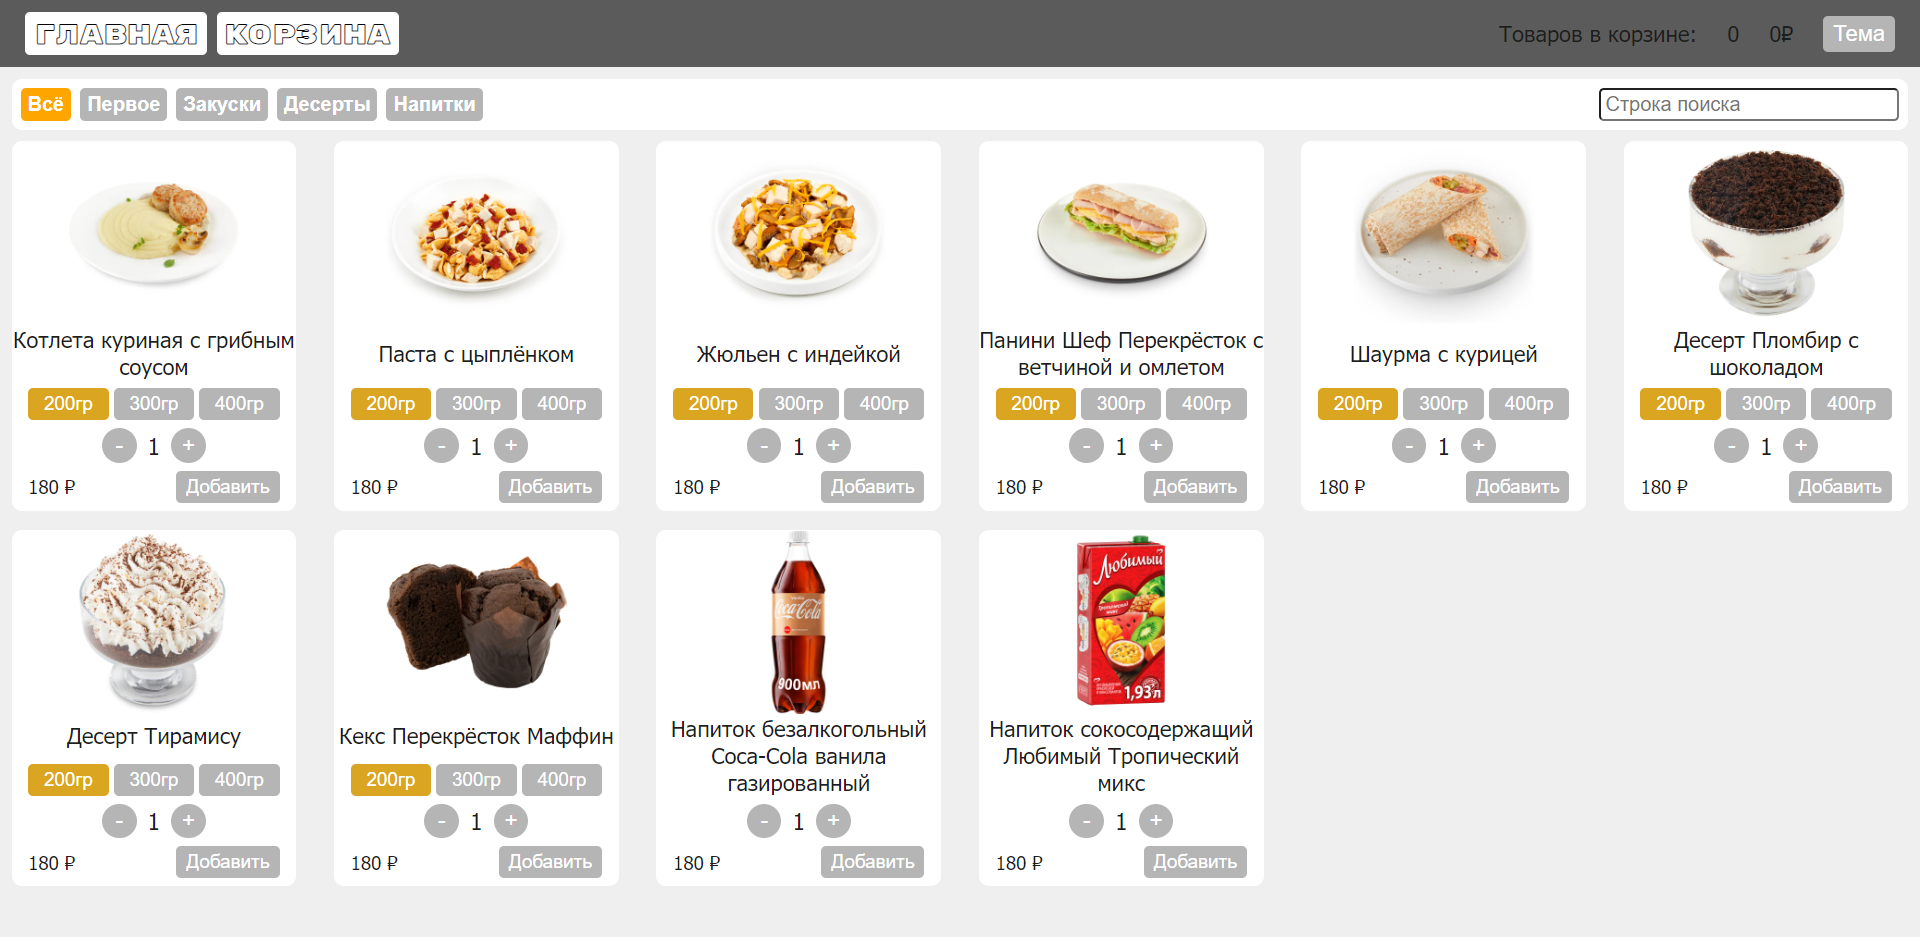The image size is (1920, 937).
Task: Filter menu by Напитки category
Action: [x=434, y=104]
